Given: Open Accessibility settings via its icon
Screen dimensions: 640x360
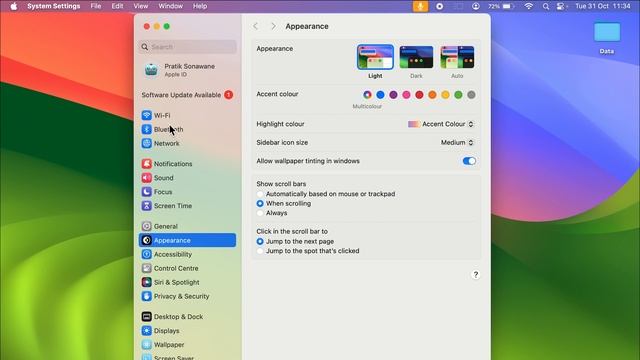Looking at the screenshot, I should click(147, 254).
